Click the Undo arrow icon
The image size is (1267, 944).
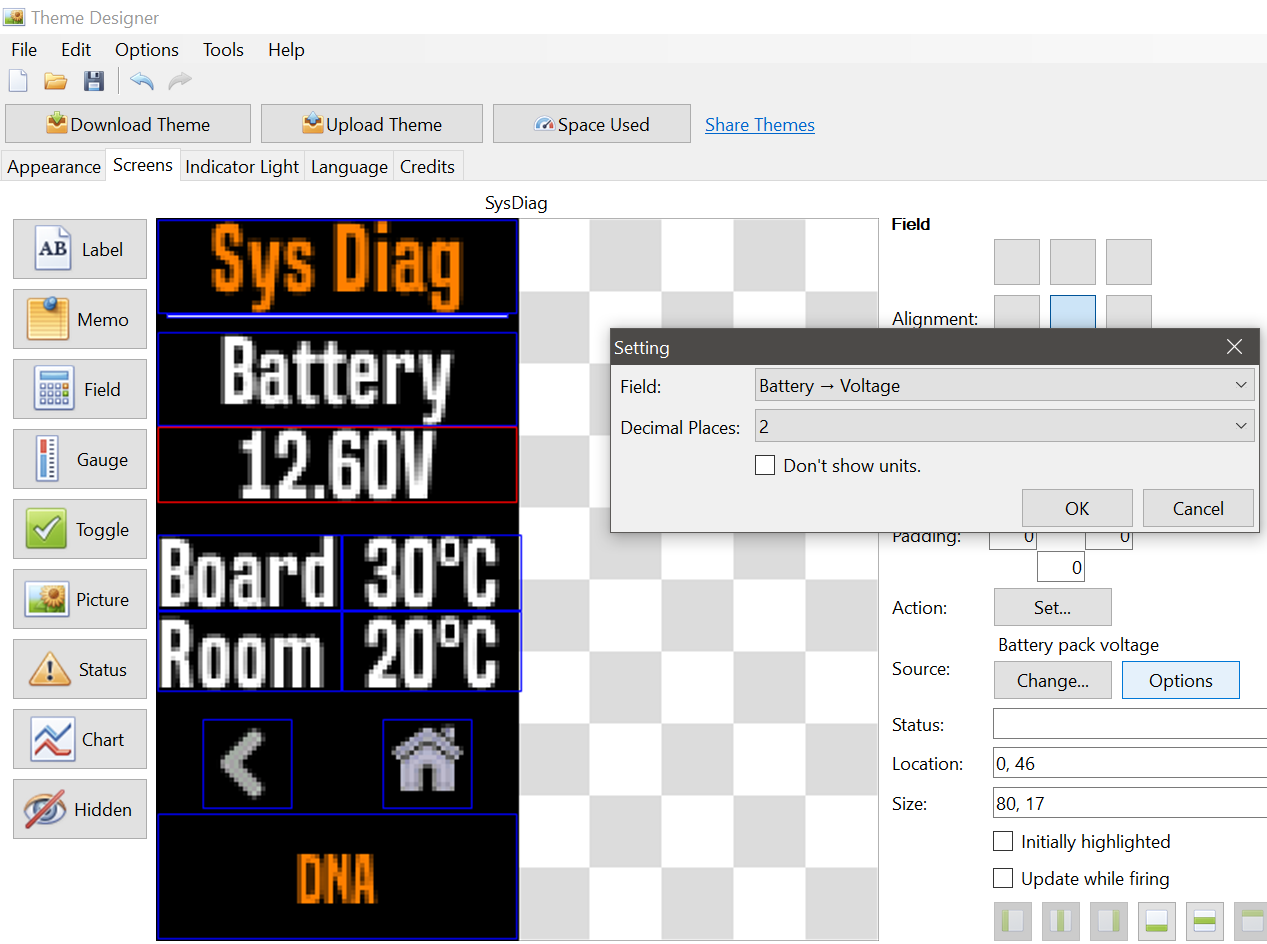coord(142,82)
